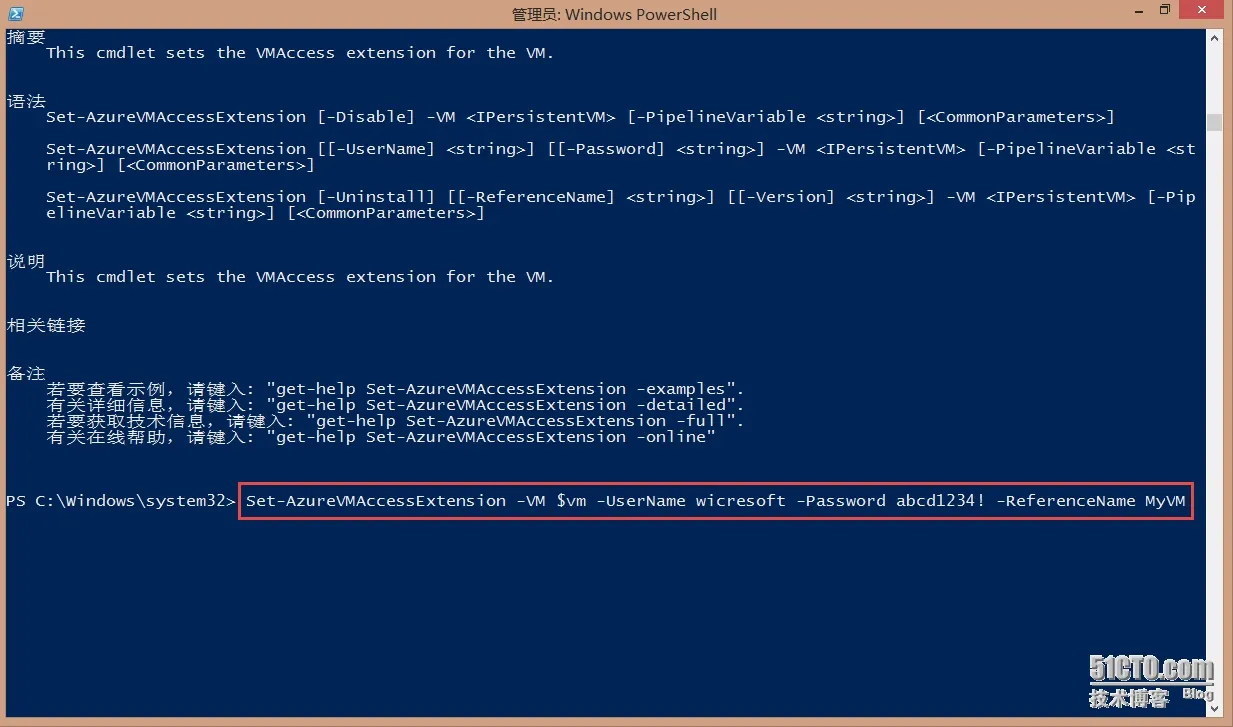Click the 语法 section heading
Image resolution: width=1233 pixels, height=727 pixels.
[26, 101]
